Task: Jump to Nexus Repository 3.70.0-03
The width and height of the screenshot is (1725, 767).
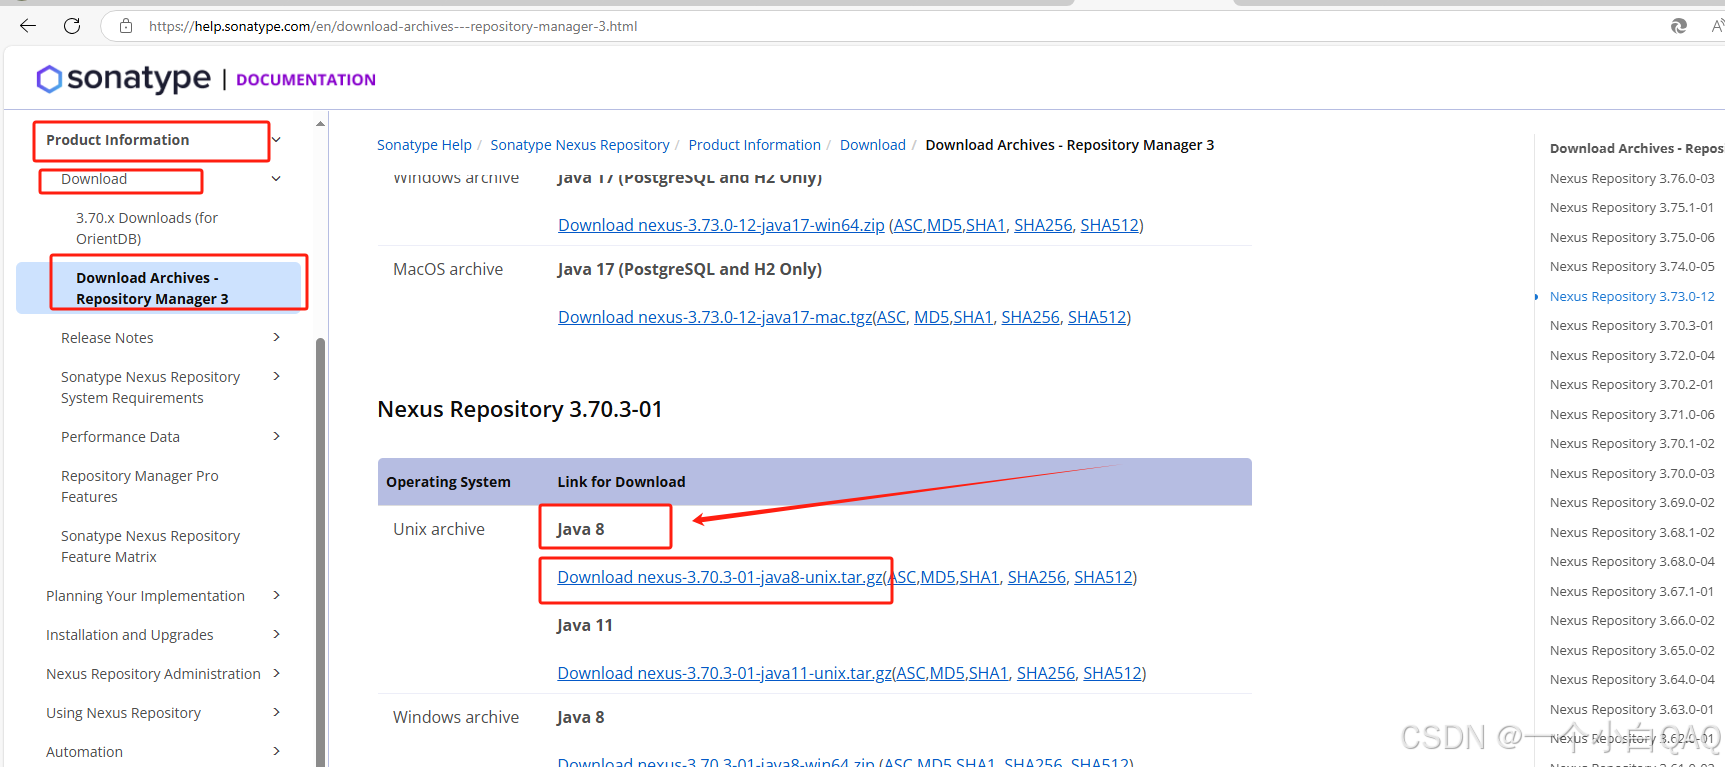Action: pyautogui.click(x=1632, y=474)
